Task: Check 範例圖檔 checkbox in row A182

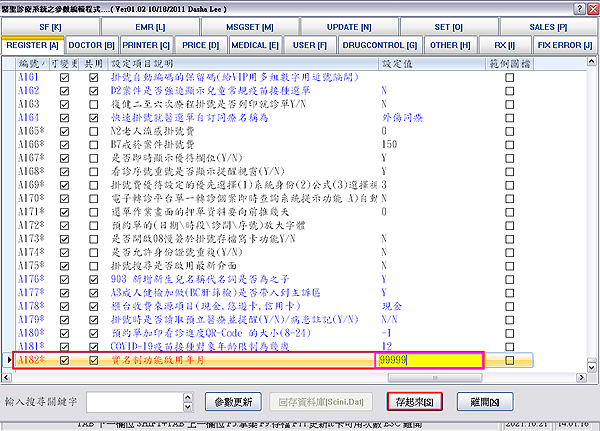Action: point(511,359)
